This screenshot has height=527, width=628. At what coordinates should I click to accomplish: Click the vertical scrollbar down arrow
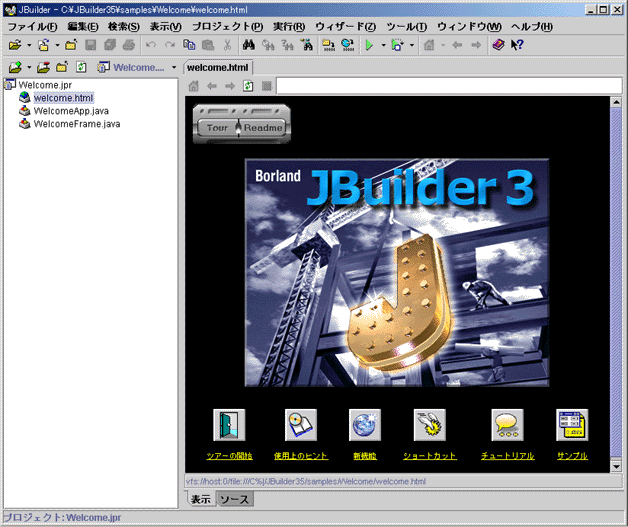(x=616, y=468)
